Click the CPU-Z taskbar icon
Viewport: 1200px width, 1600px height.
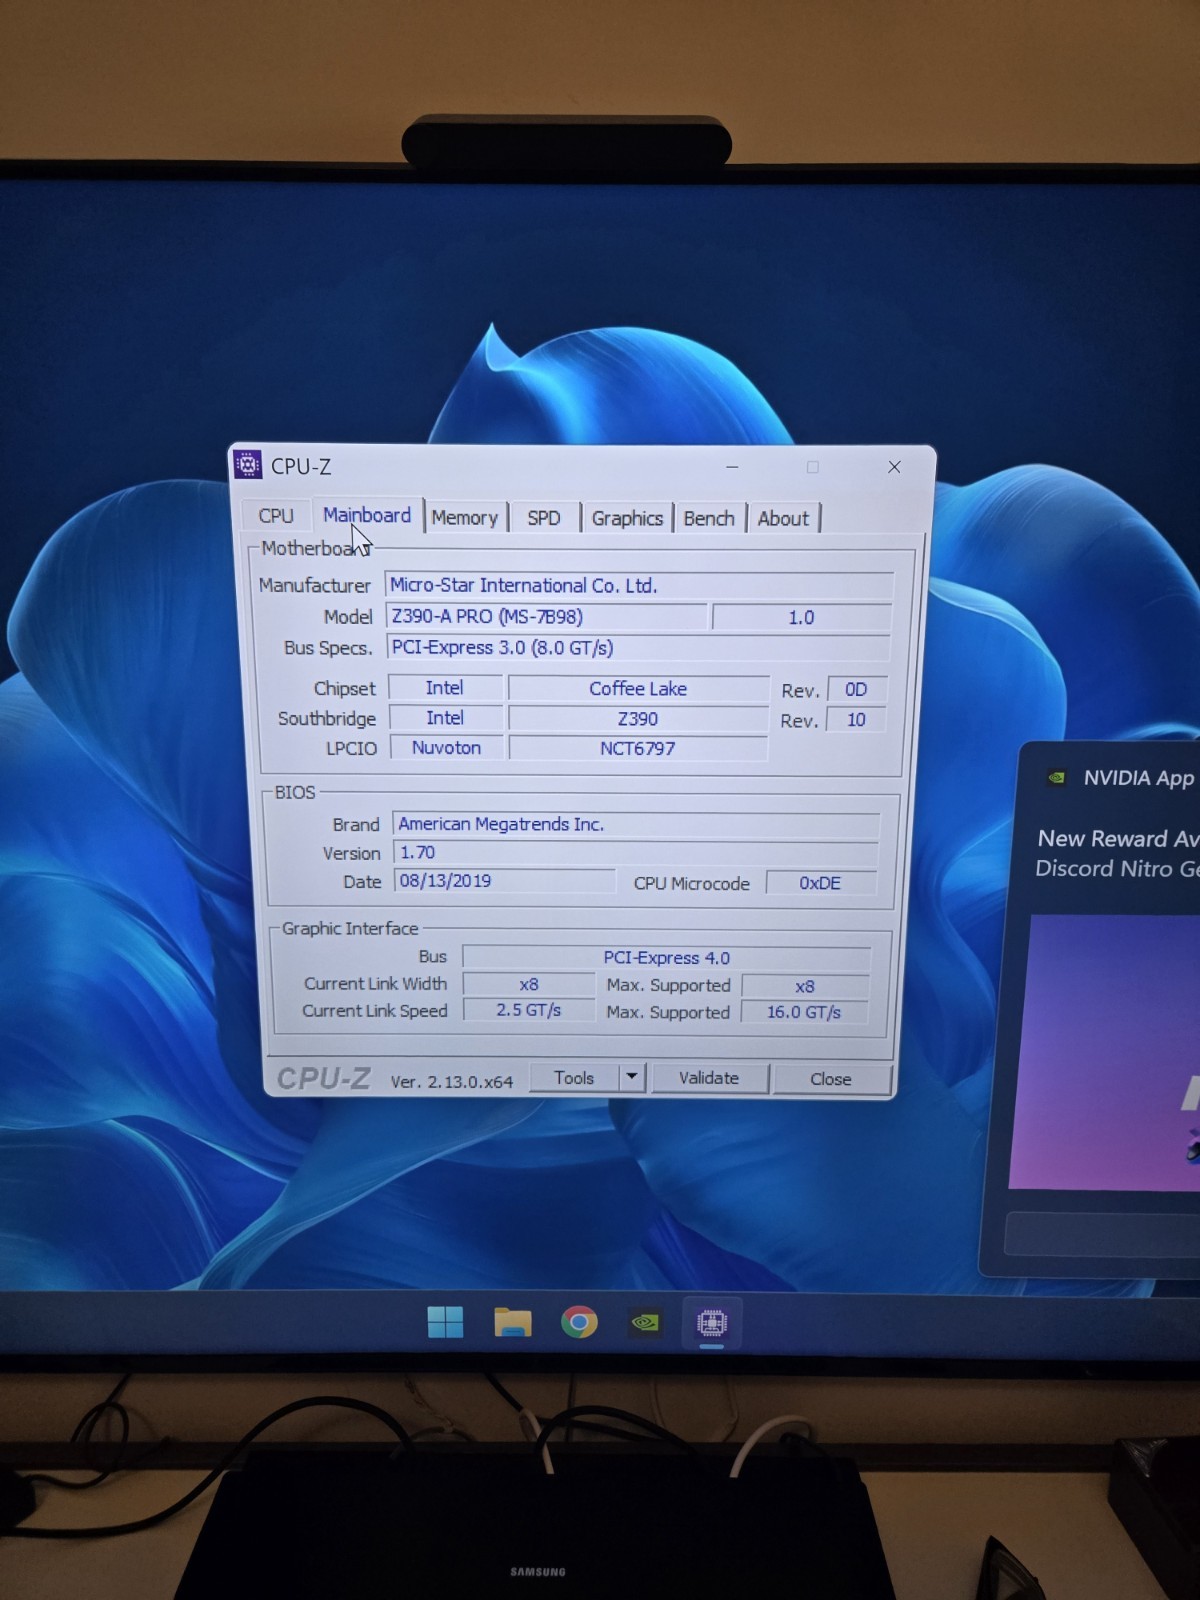(712, 1323)
